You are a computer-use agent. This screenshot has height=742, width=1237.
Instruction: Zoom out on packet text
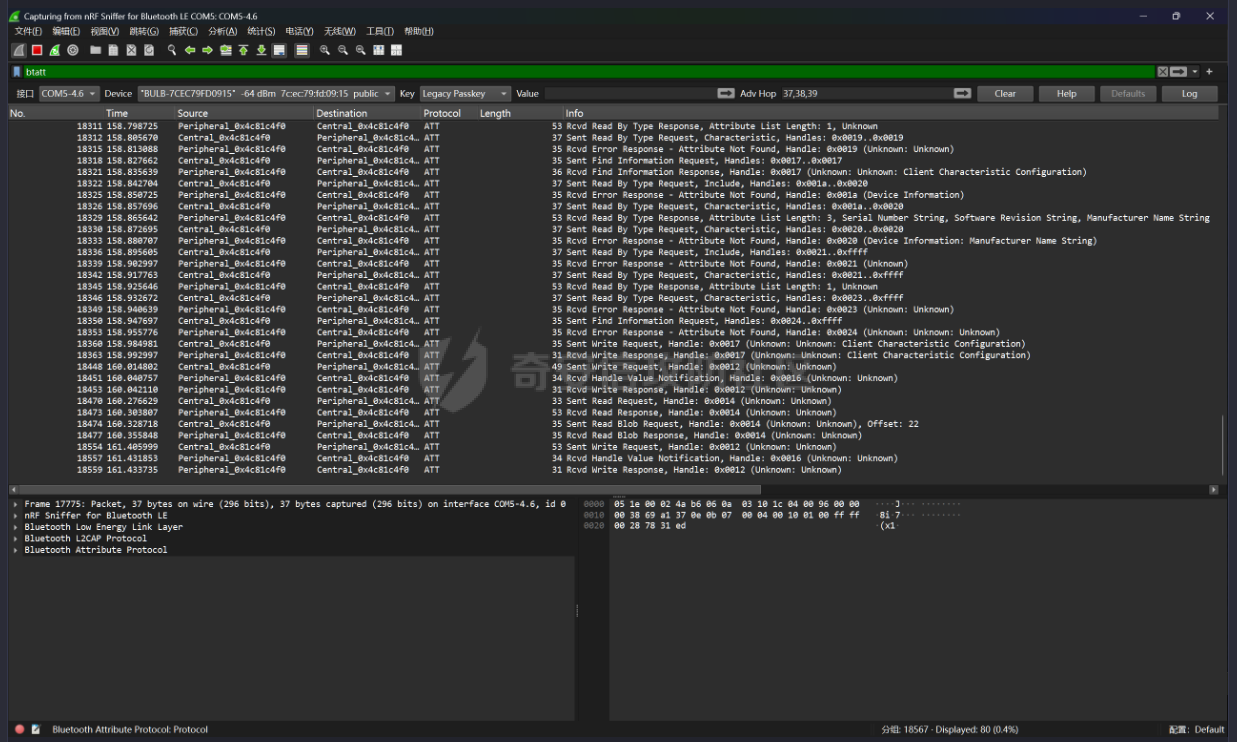click(x=343, y=50)
